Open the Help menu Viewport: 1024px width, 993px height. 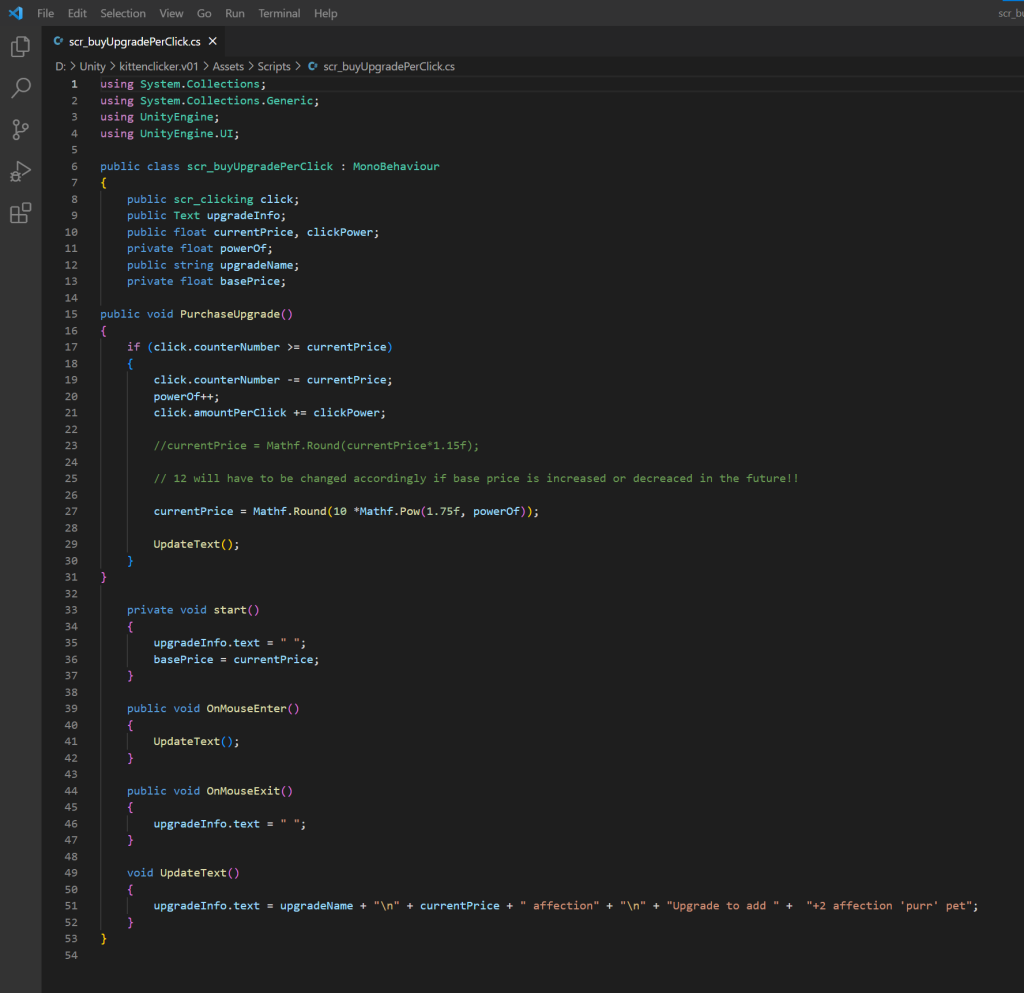click(x=325, y=13)
